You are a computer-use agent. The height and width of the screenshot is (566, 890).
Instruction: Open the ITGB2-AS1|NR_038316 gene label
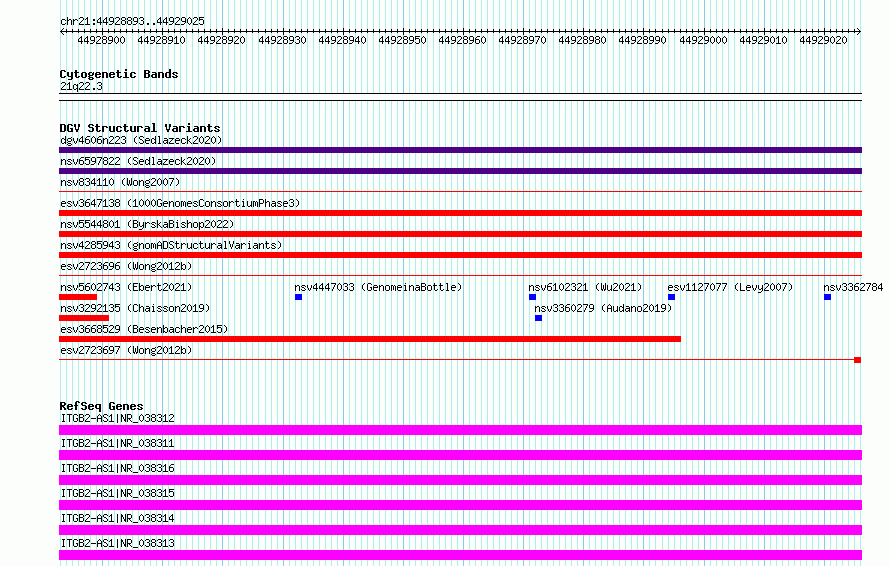click(117, 468)
